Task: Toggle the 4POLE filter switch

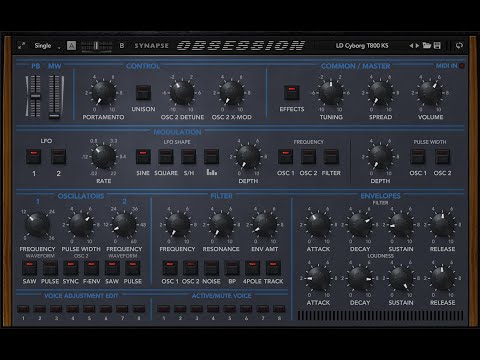Action: (x=252, y=268)
